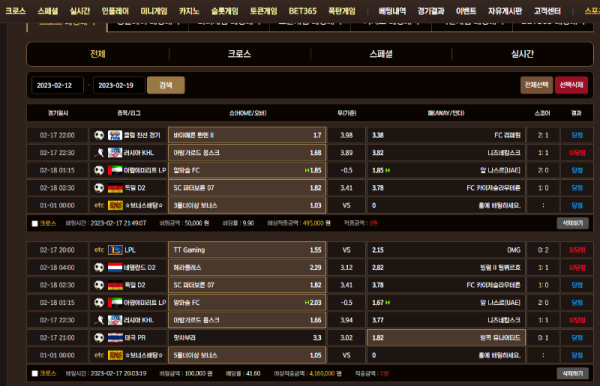Click the 0:2 score in the LPL row
This screenshot has width=600, height=386.
click(x=543, y=250)
